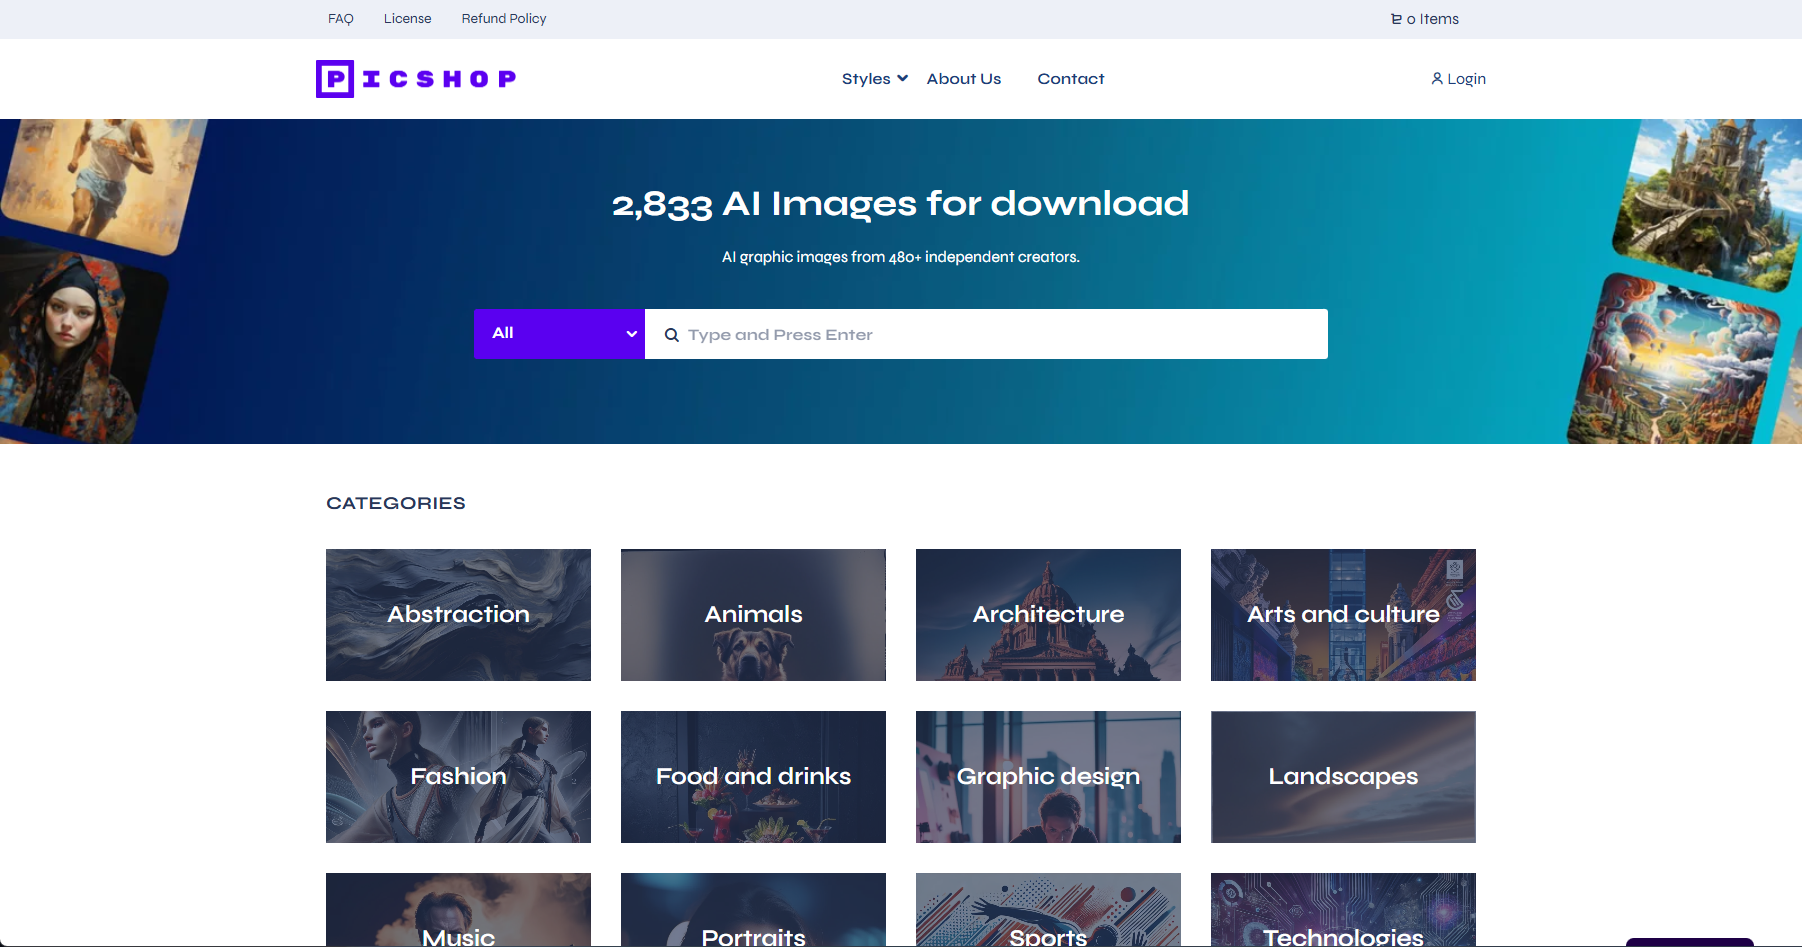Select the Fashion category tile

pos(458,777)
